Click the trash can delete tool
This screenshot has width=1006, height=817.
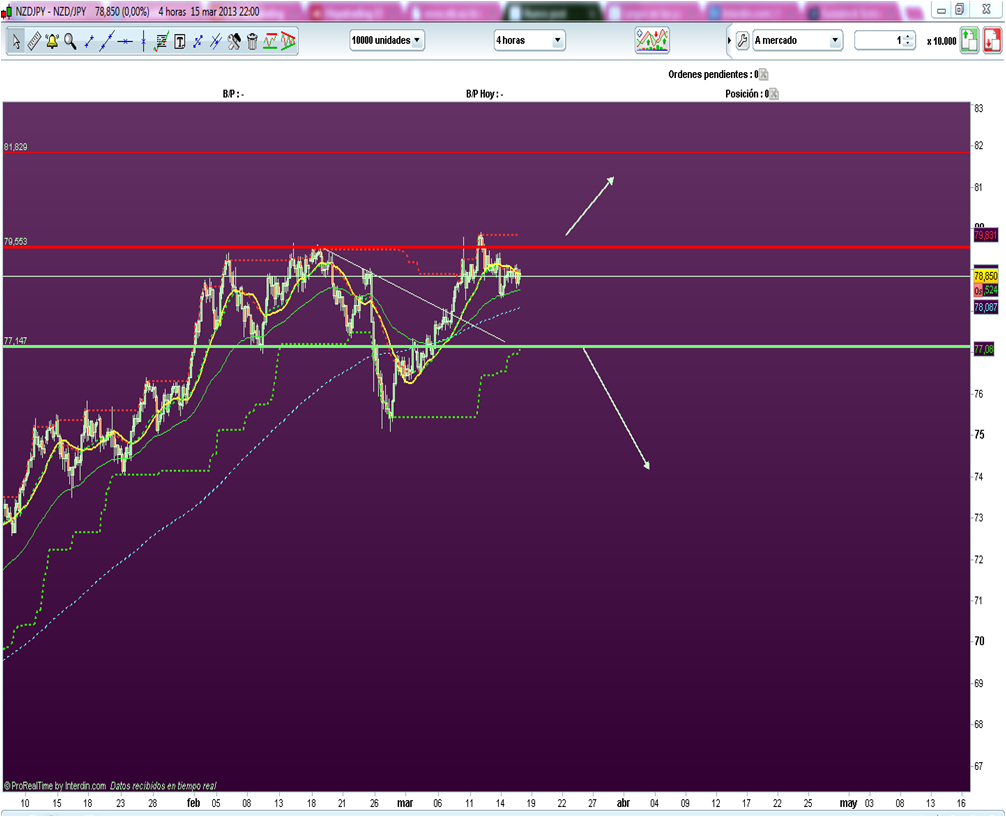pyautogui.click(x=252, y=41)
